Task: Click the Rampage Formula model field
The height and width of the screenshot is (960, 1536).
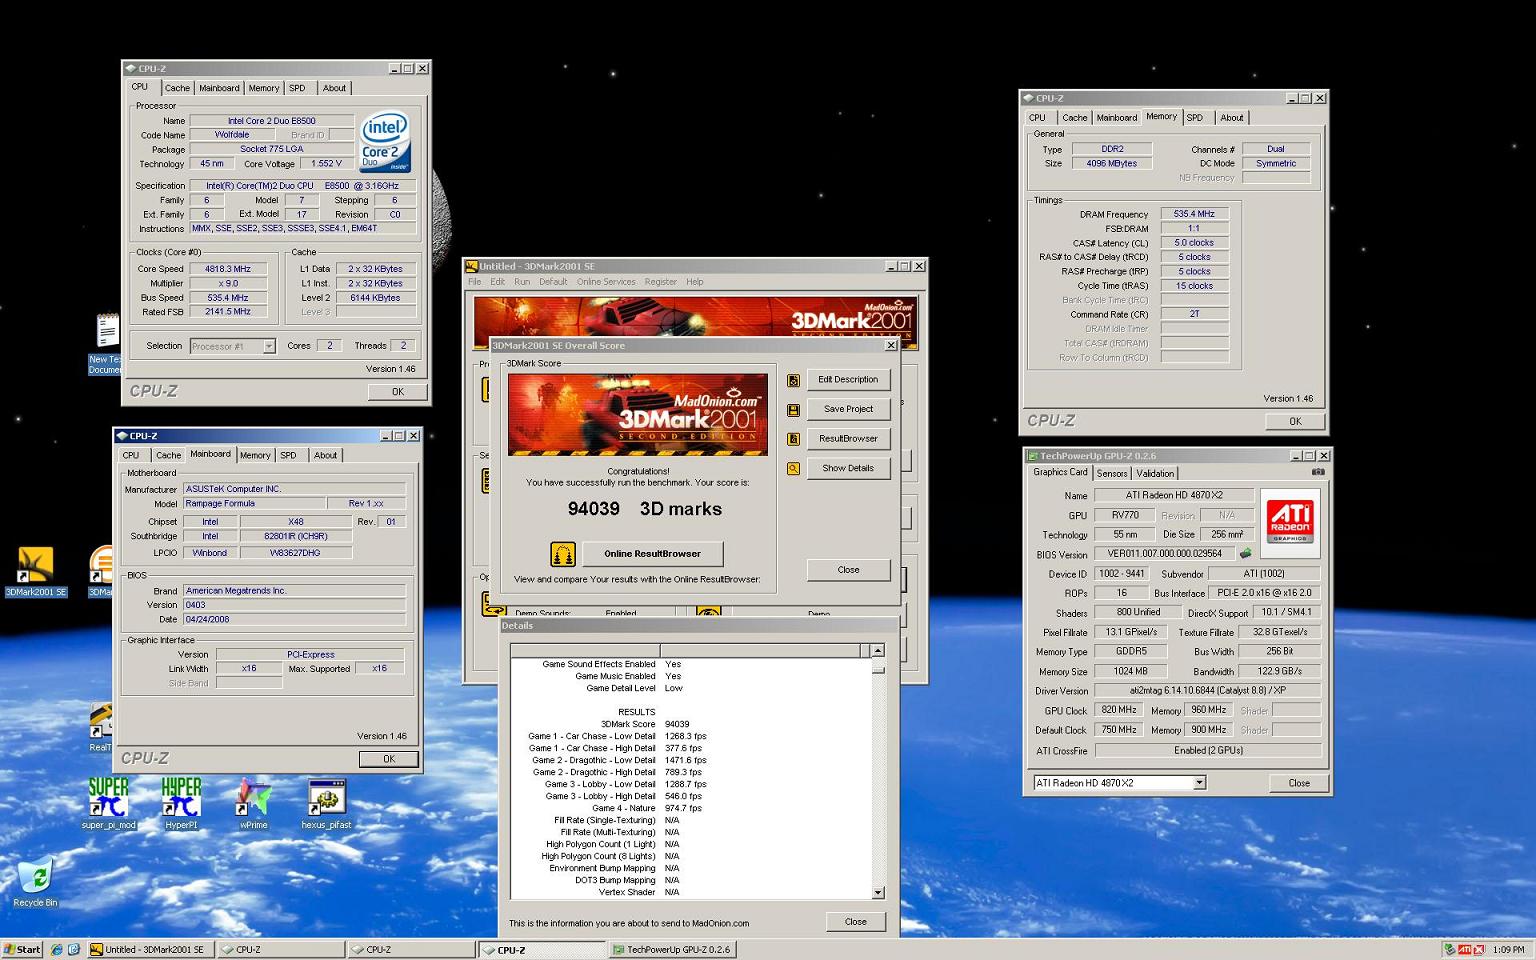Action: [x=254, y=504]
